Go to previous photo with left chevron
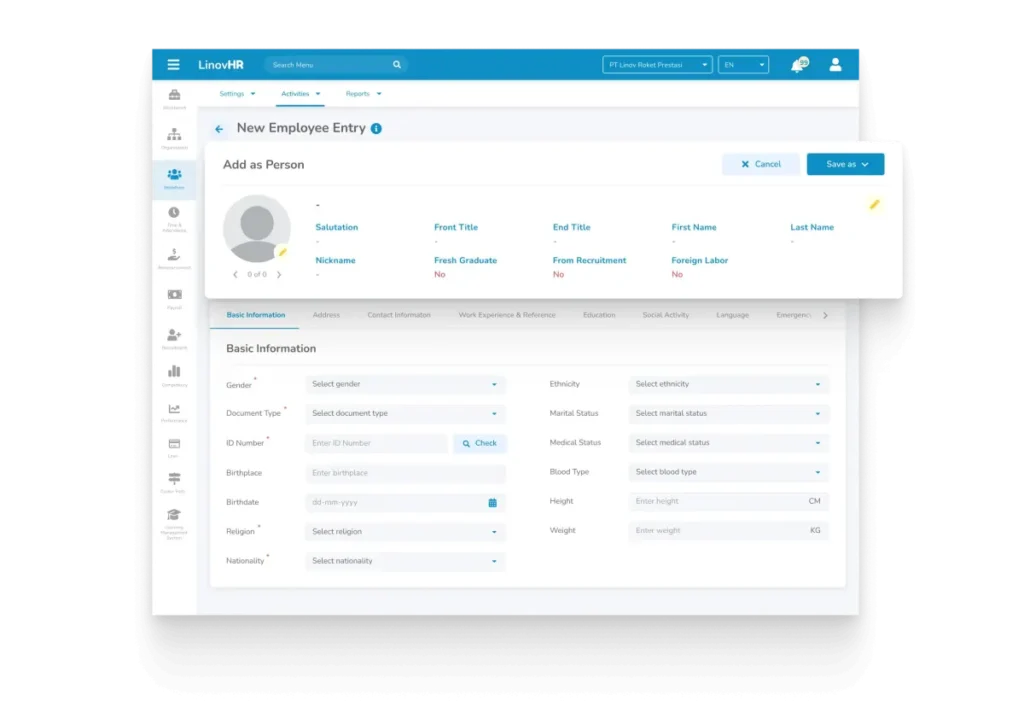Screen dimensions: 1024x701 click(x=235, y=274)
